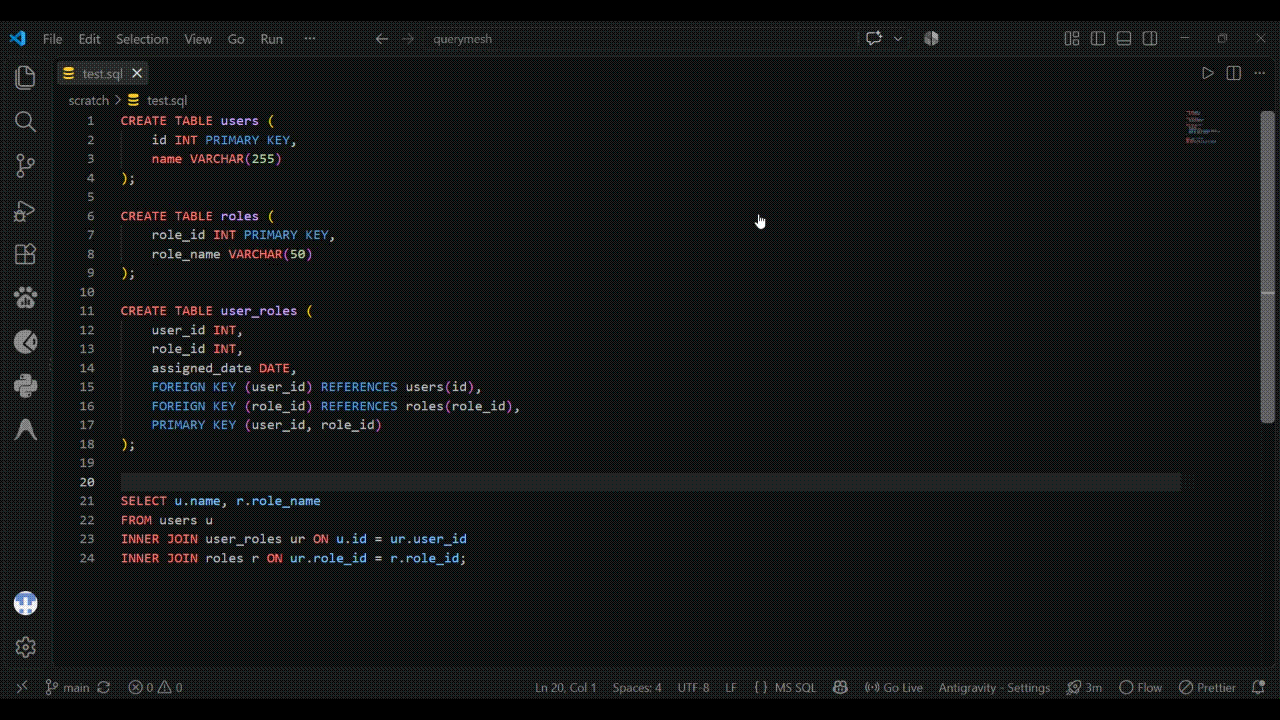Open the Manage gear menu

26,647
